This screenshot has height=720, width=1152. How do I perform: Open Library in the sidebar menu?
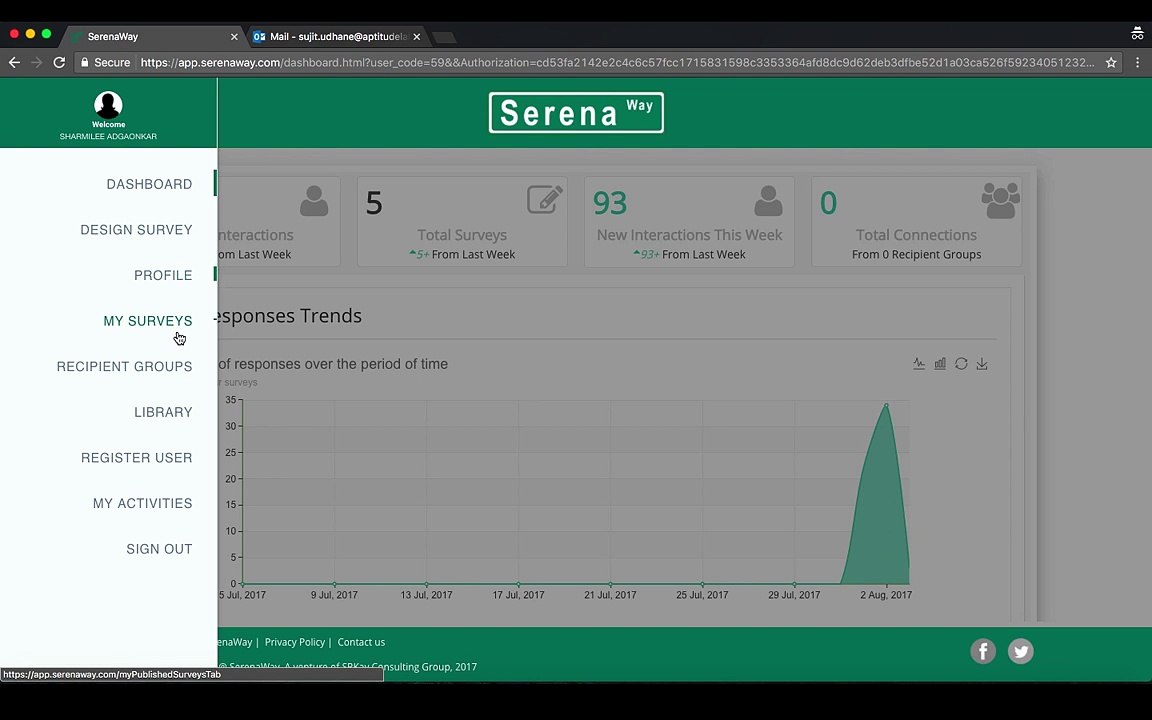[x=163, y=412]
